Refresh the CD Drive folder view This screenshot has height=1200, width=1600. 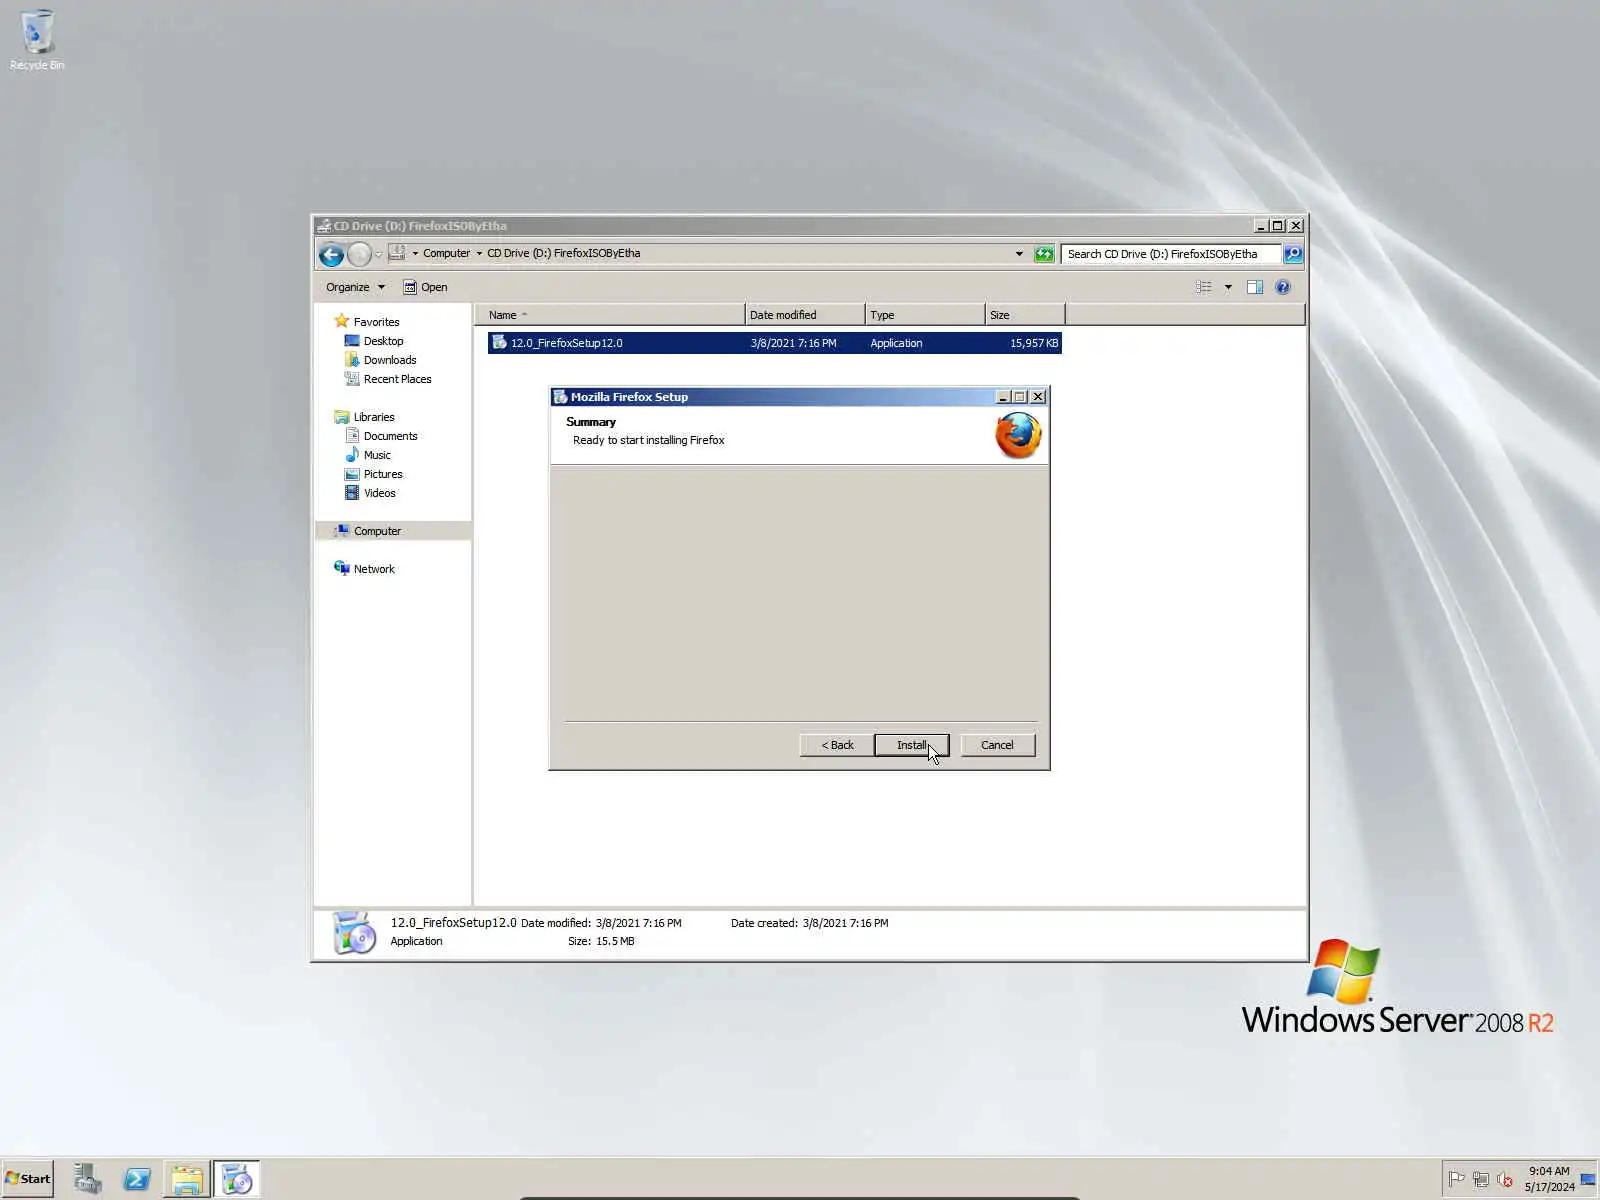tap(1044, 254)
